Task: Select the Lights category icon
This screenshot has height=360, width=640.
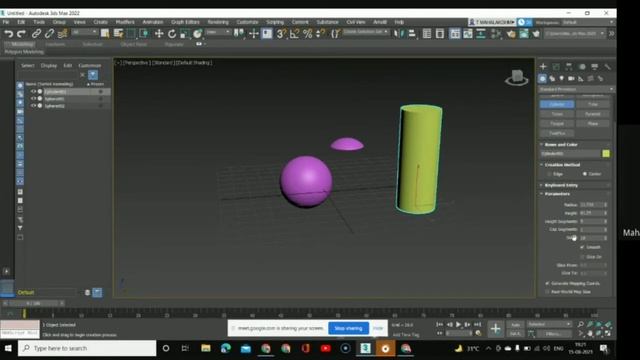Action: [562, 78]
